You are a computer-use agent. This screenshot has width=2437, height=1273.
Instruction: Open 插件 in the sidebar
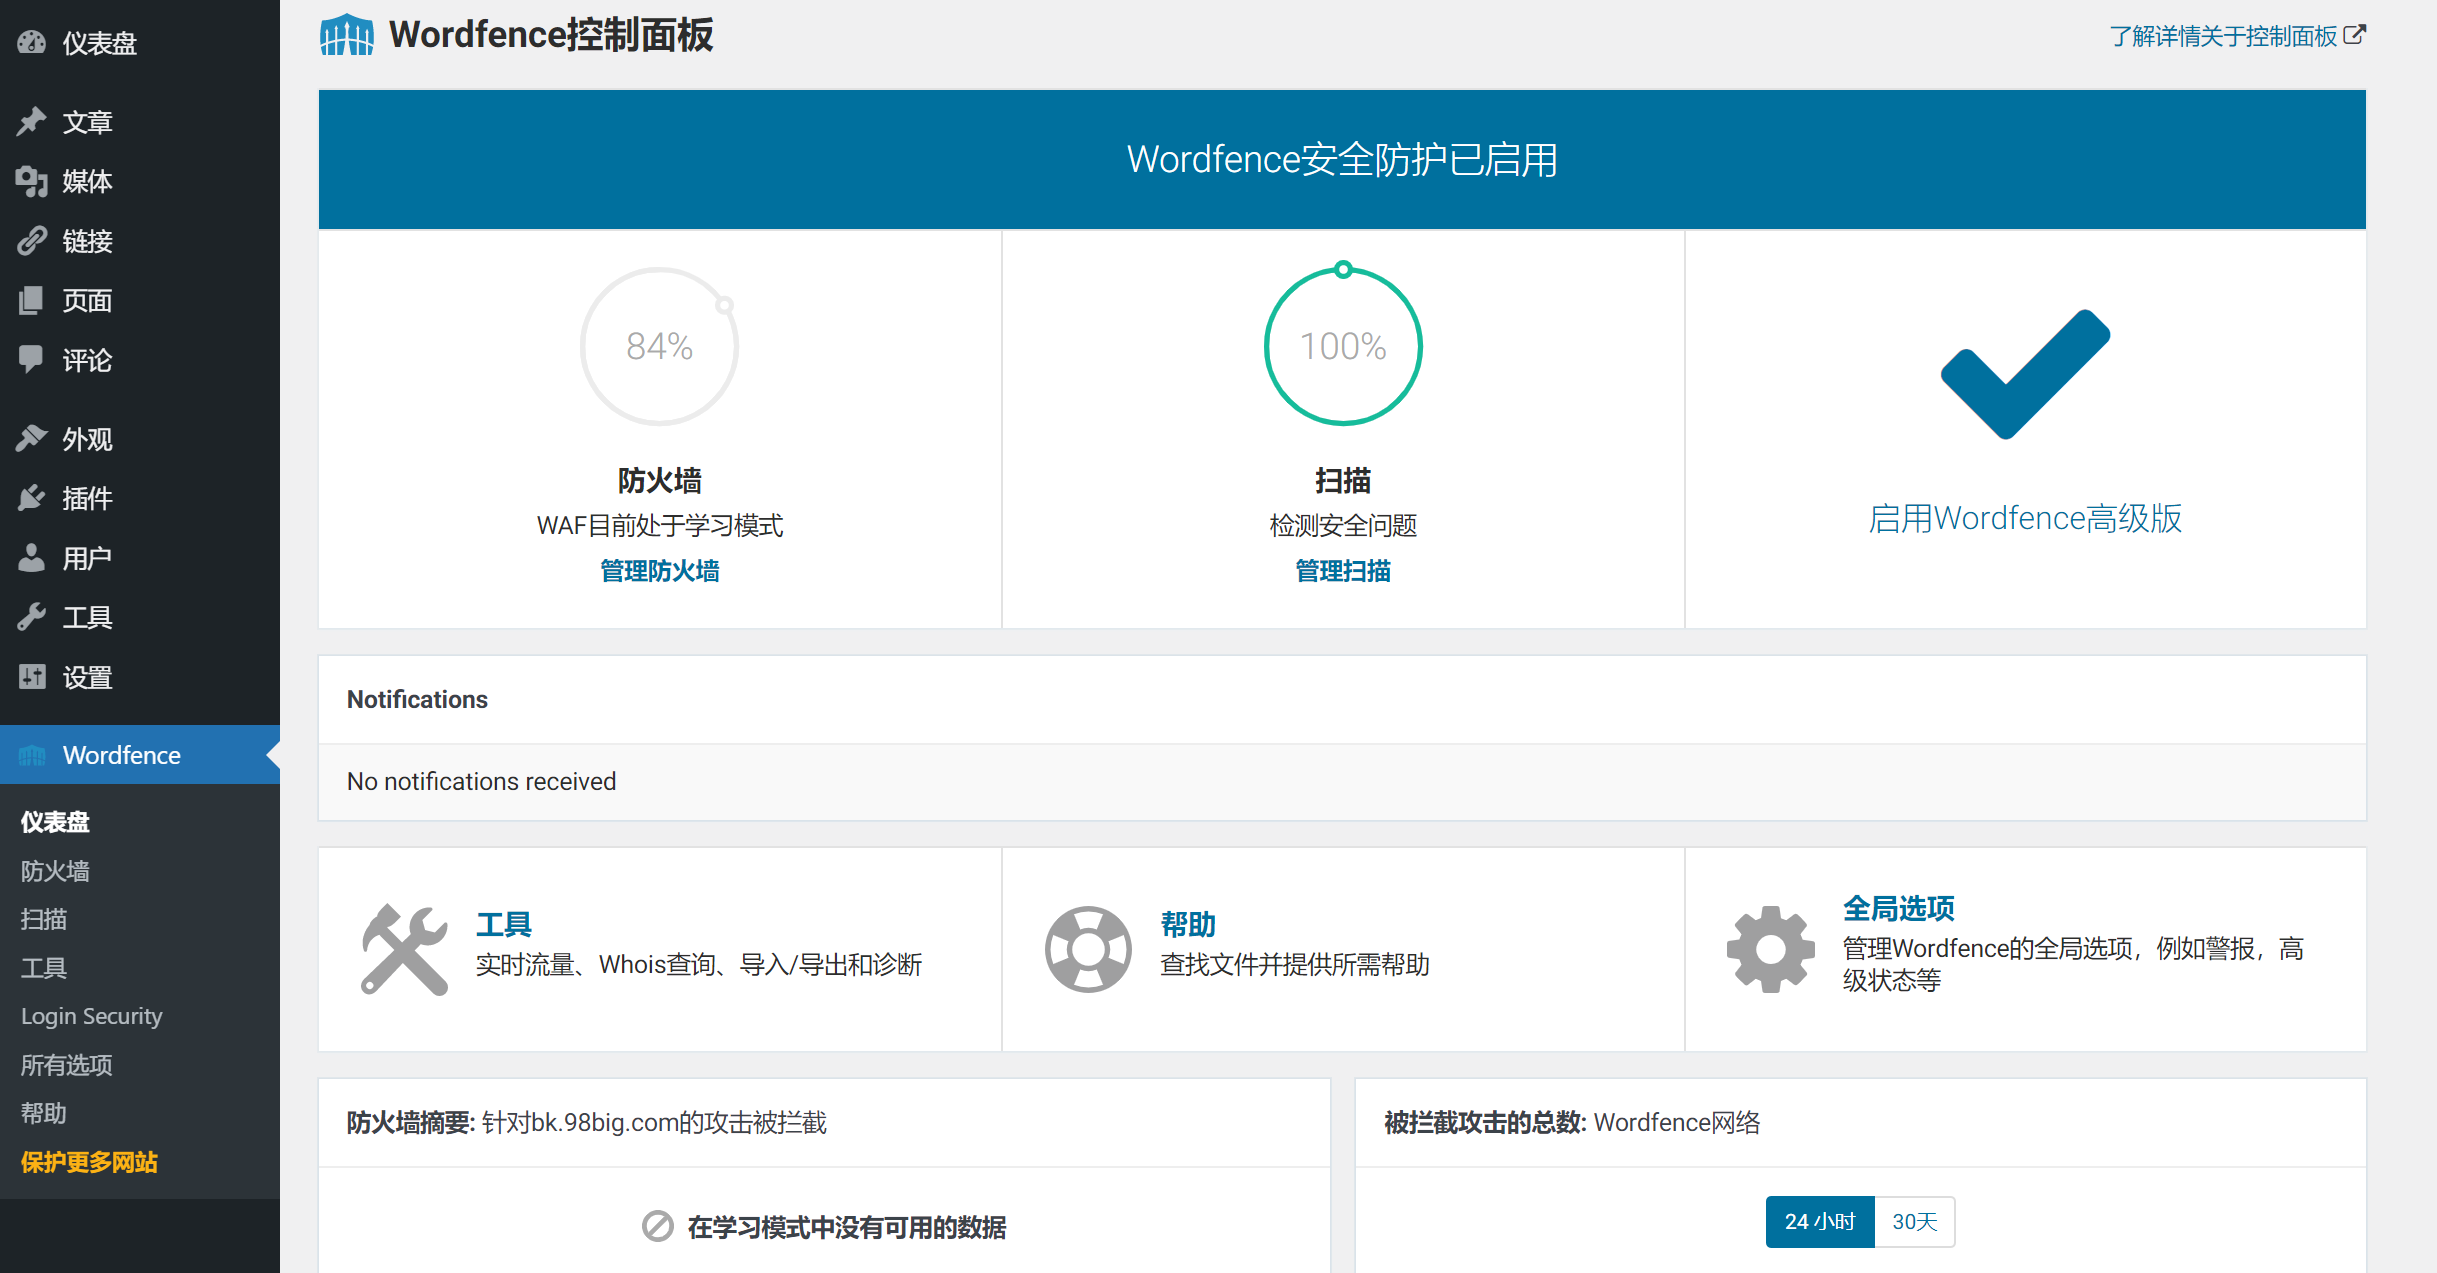point(87,498)
